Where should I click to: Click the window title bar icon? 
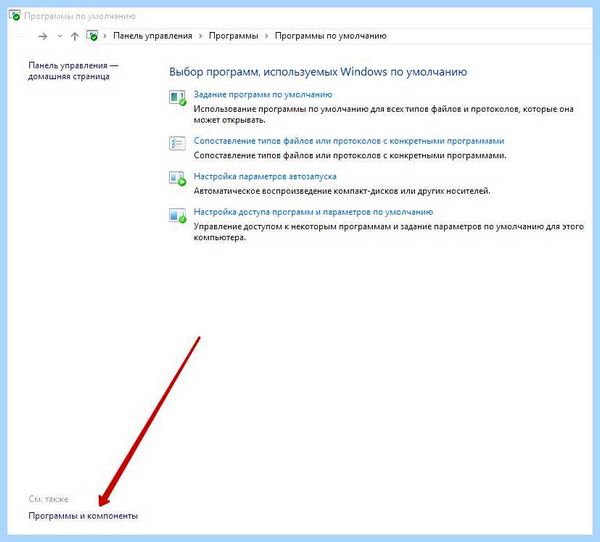point(15,16)
